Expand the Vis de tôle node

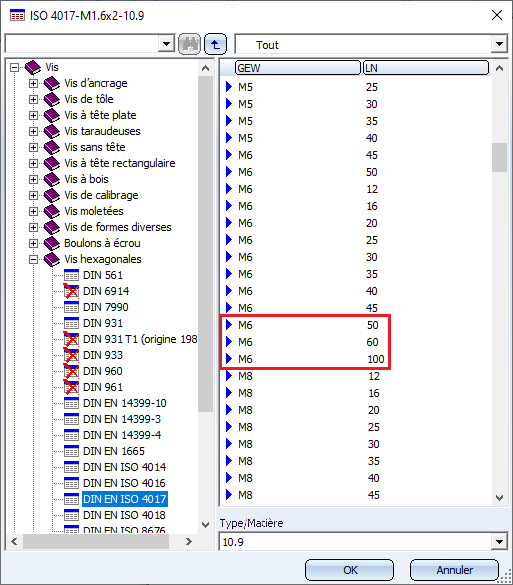tap(33, 100)
